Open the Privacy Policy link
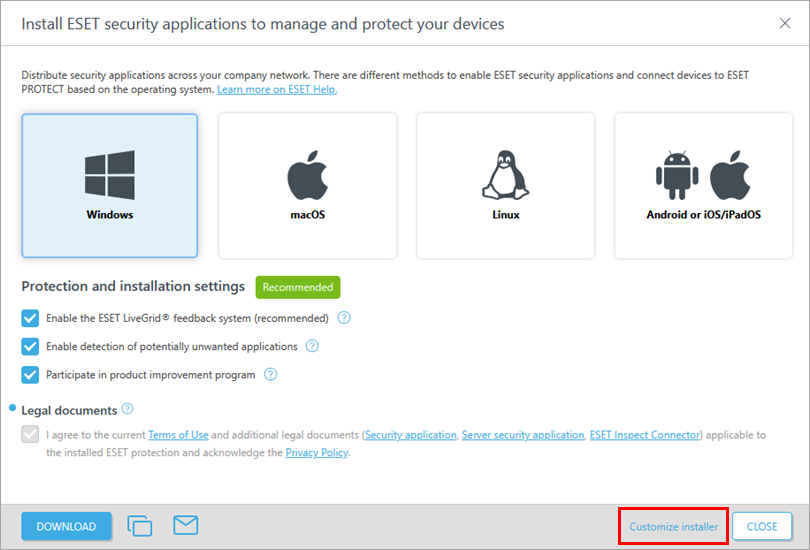 [317, 452]
